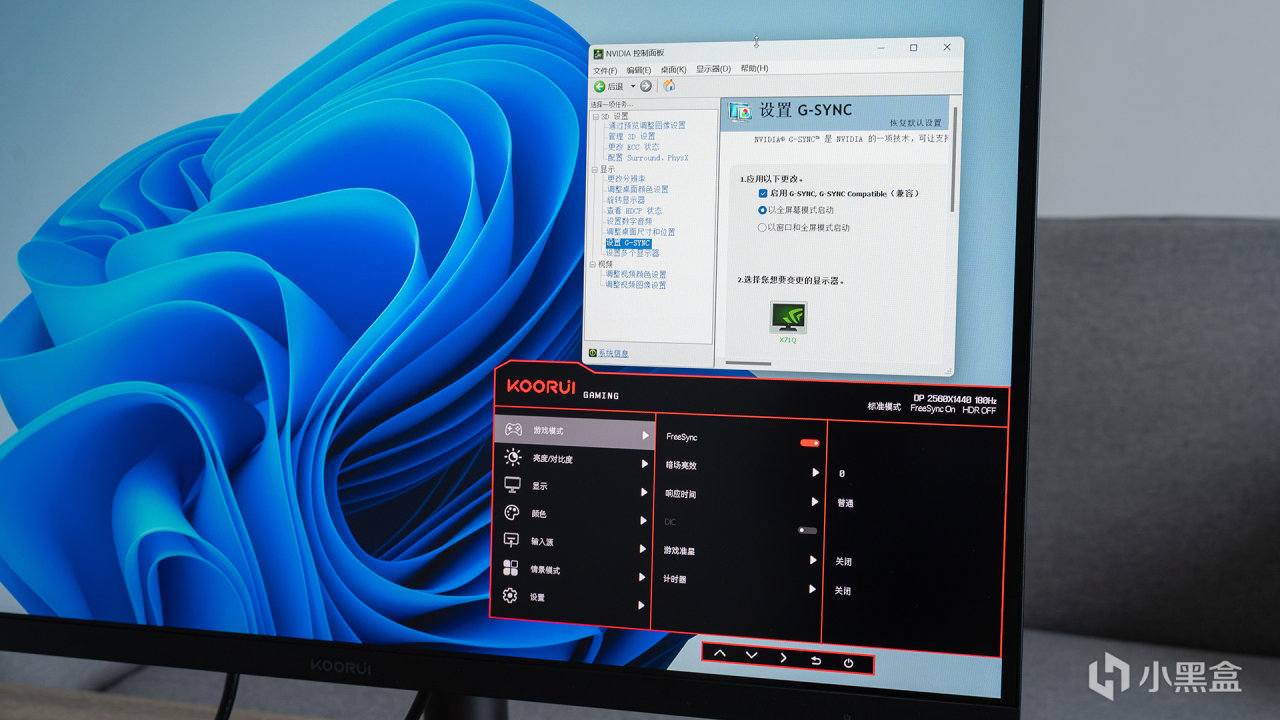1280x720 pixels.
Task: Click the OSD power icon
Action: [848, 662]
